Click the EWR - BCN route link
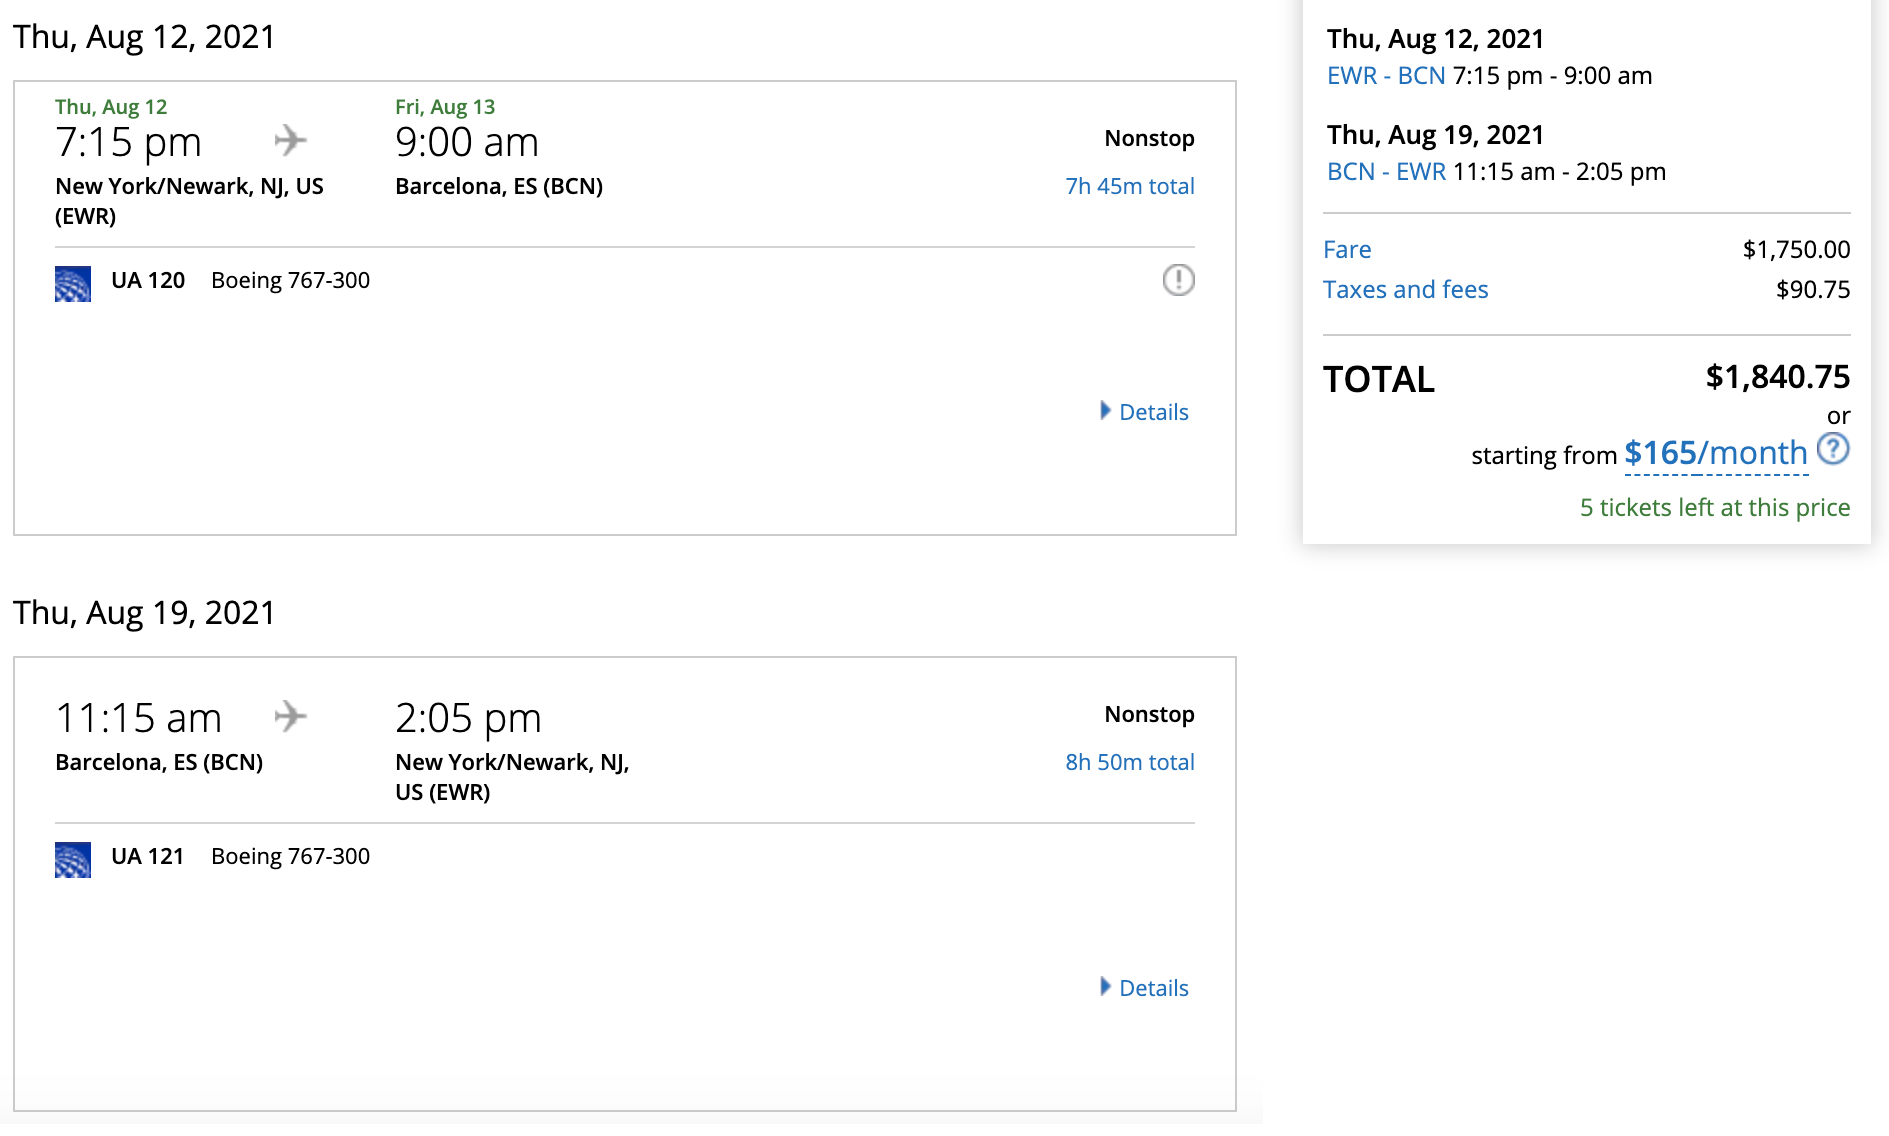1889x1136 pixels. click(x=1386, y=76)
